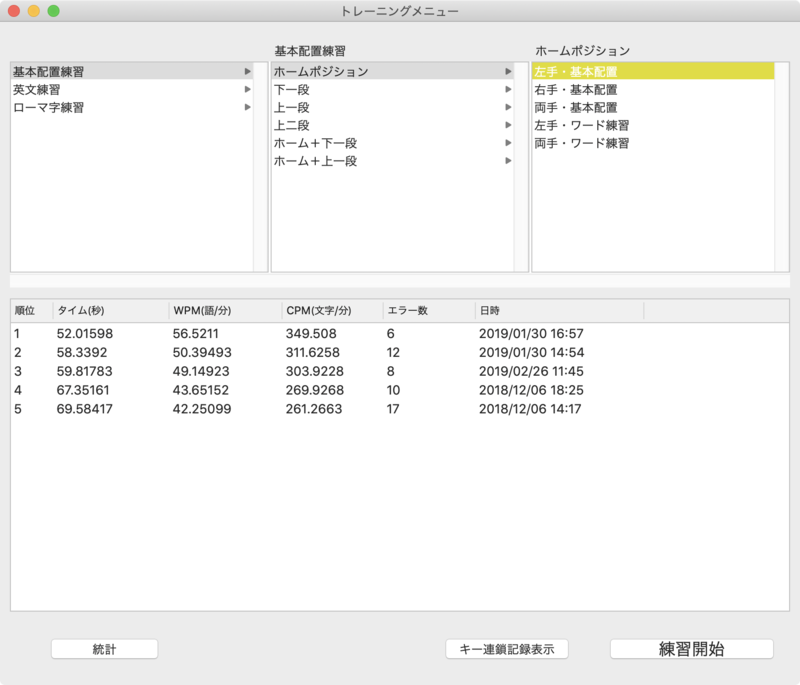This screenshot has width=800, height=685.
Task: Choose the 両手・基本配置 lesson
Action: pos(653,107)
